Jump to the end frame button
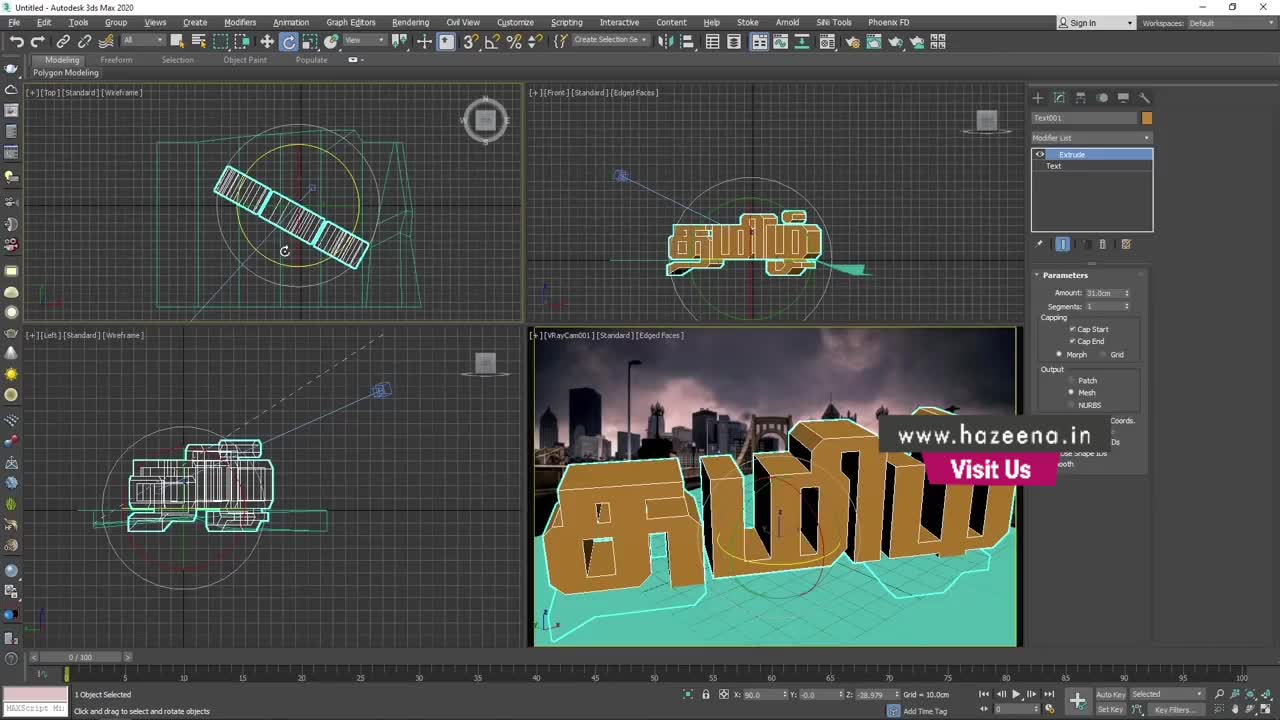 coord(1049,694)
